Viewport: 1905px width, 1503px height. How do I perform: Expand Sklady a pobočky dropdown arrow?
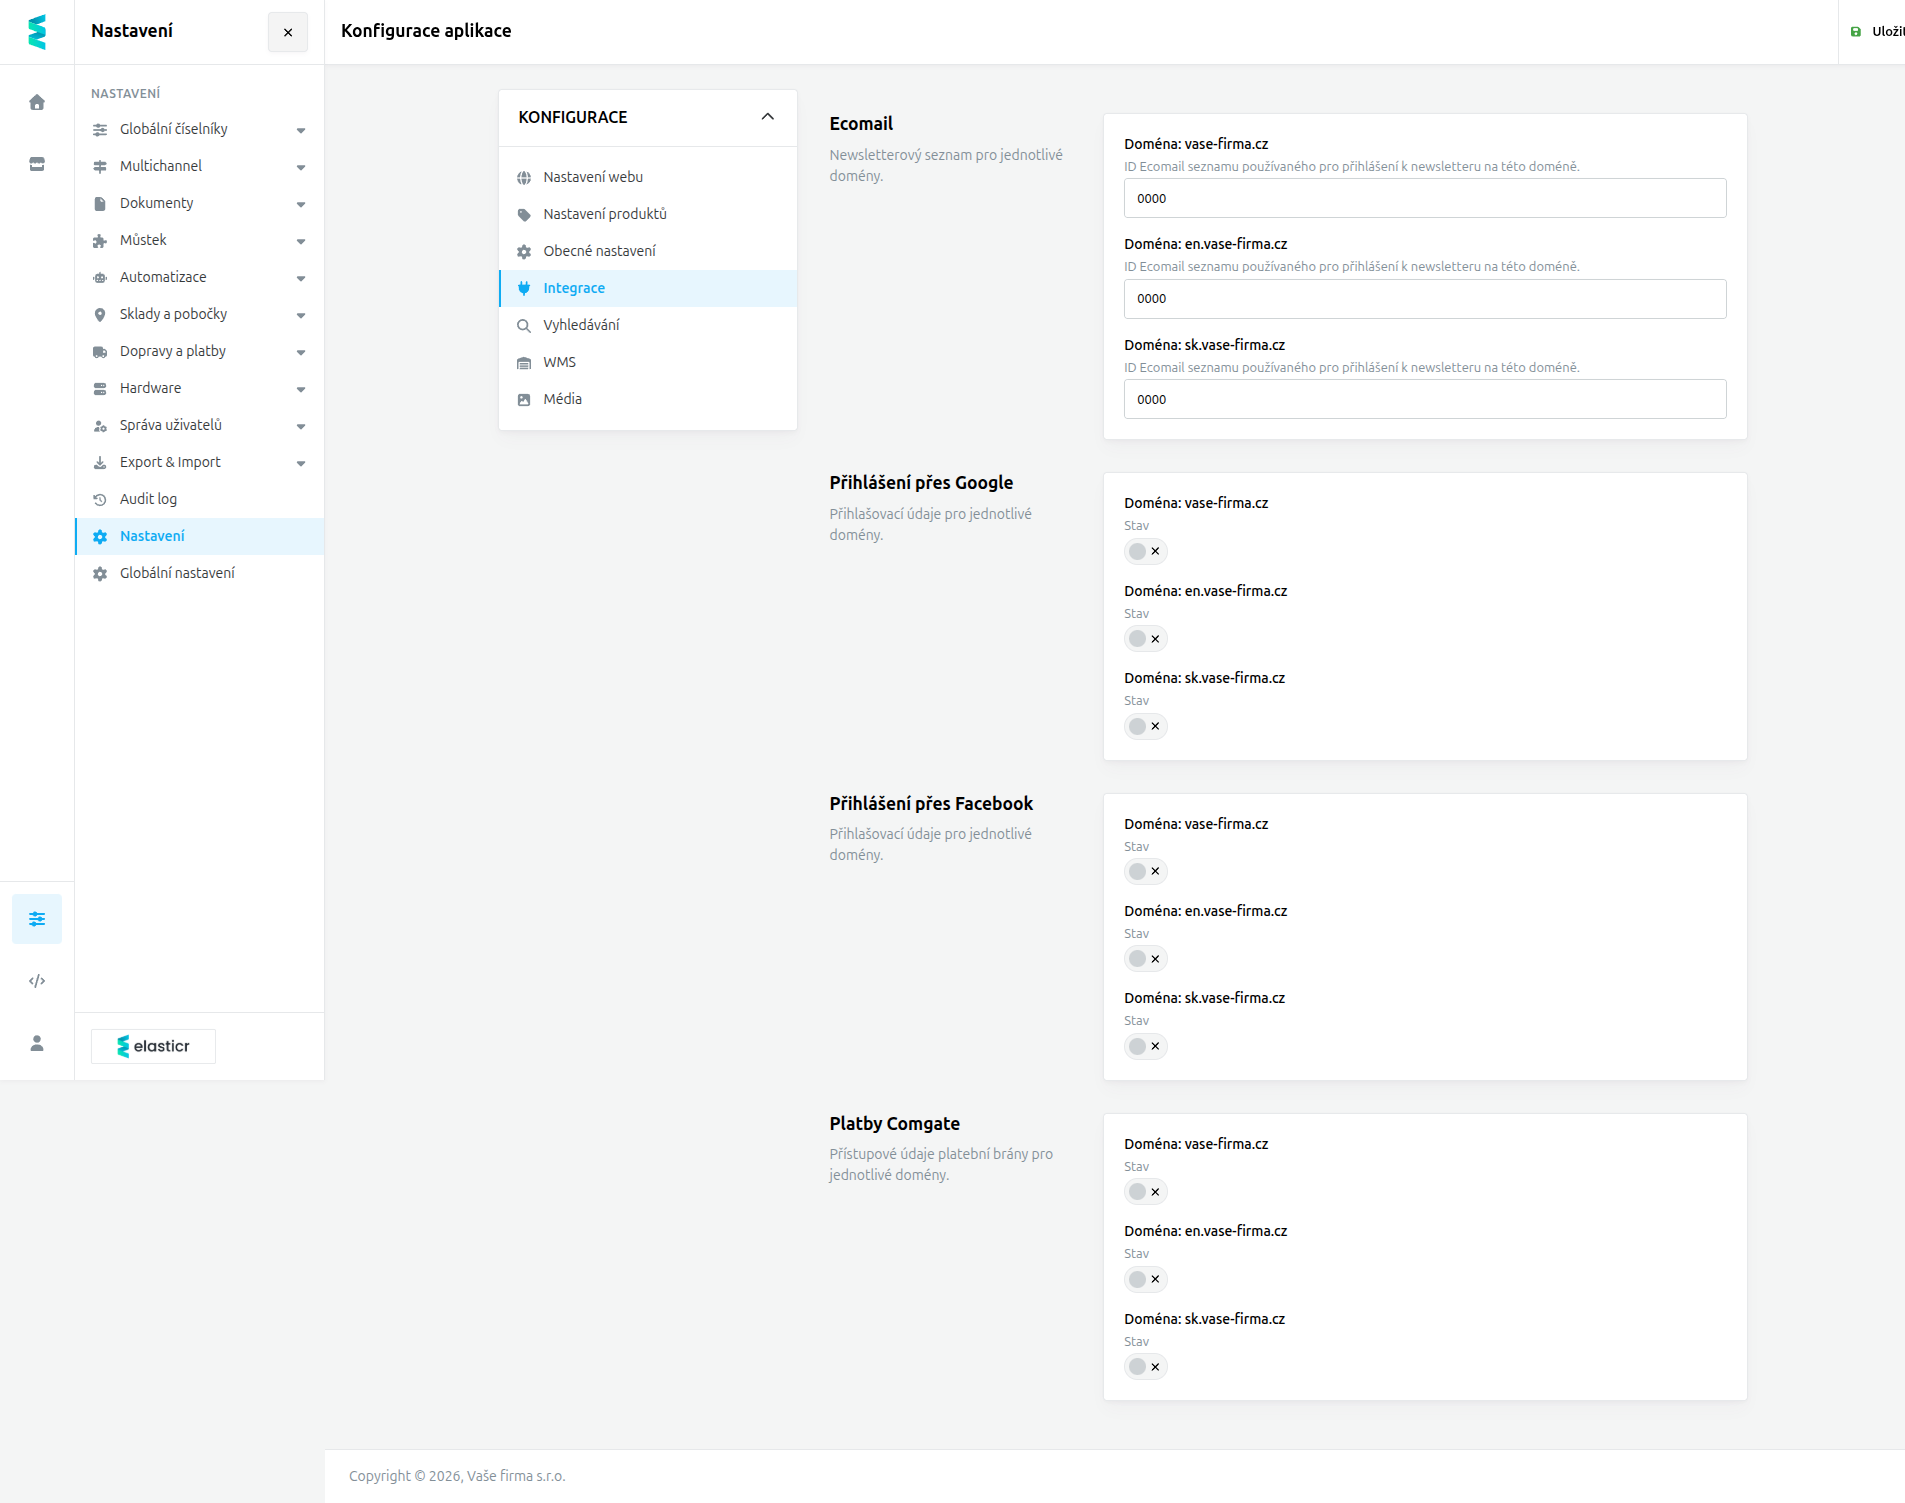[x=301, y=315]
